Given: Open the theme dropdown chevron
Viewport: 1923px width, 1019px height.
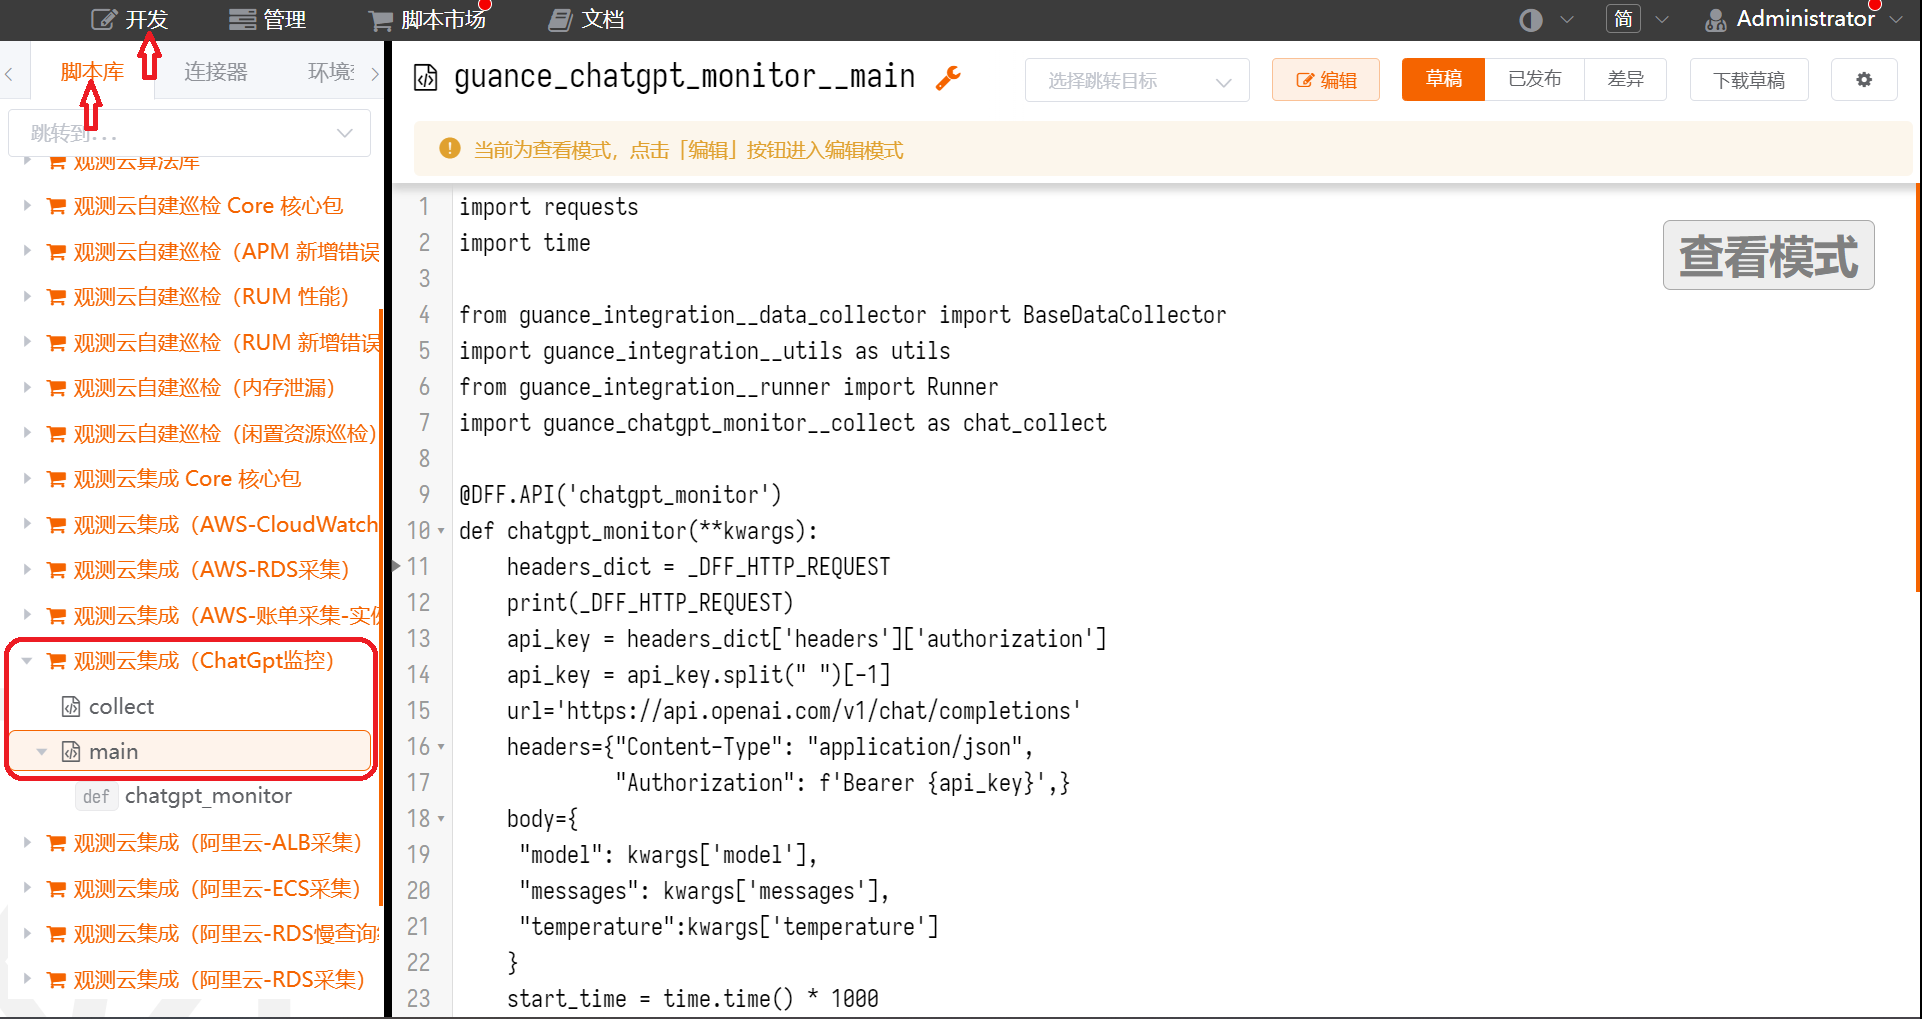Looking at the screenshot, I should pyautogui.click(x=1567, y=20).
